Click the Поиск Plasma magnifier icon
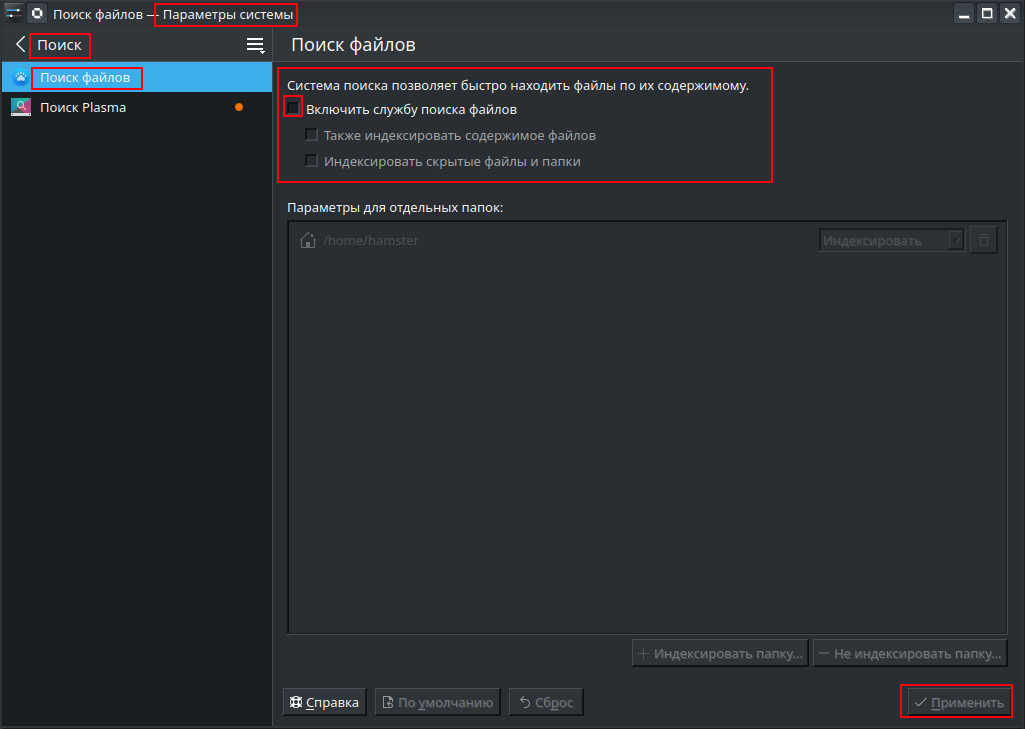1025x729 pixels. click(21, 107)
